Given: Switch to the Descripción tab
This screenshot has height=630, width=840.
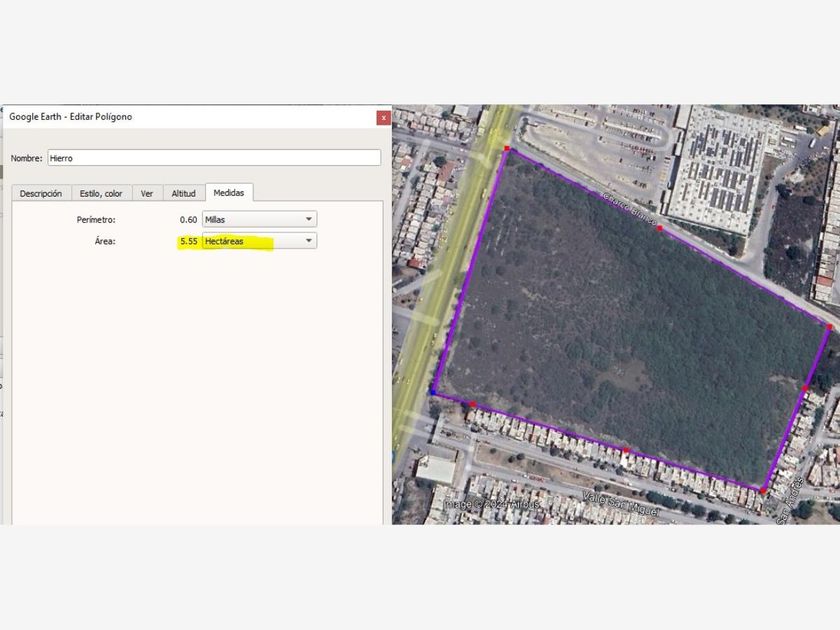Looking at the screenshot, I should [x=41, y=193].
